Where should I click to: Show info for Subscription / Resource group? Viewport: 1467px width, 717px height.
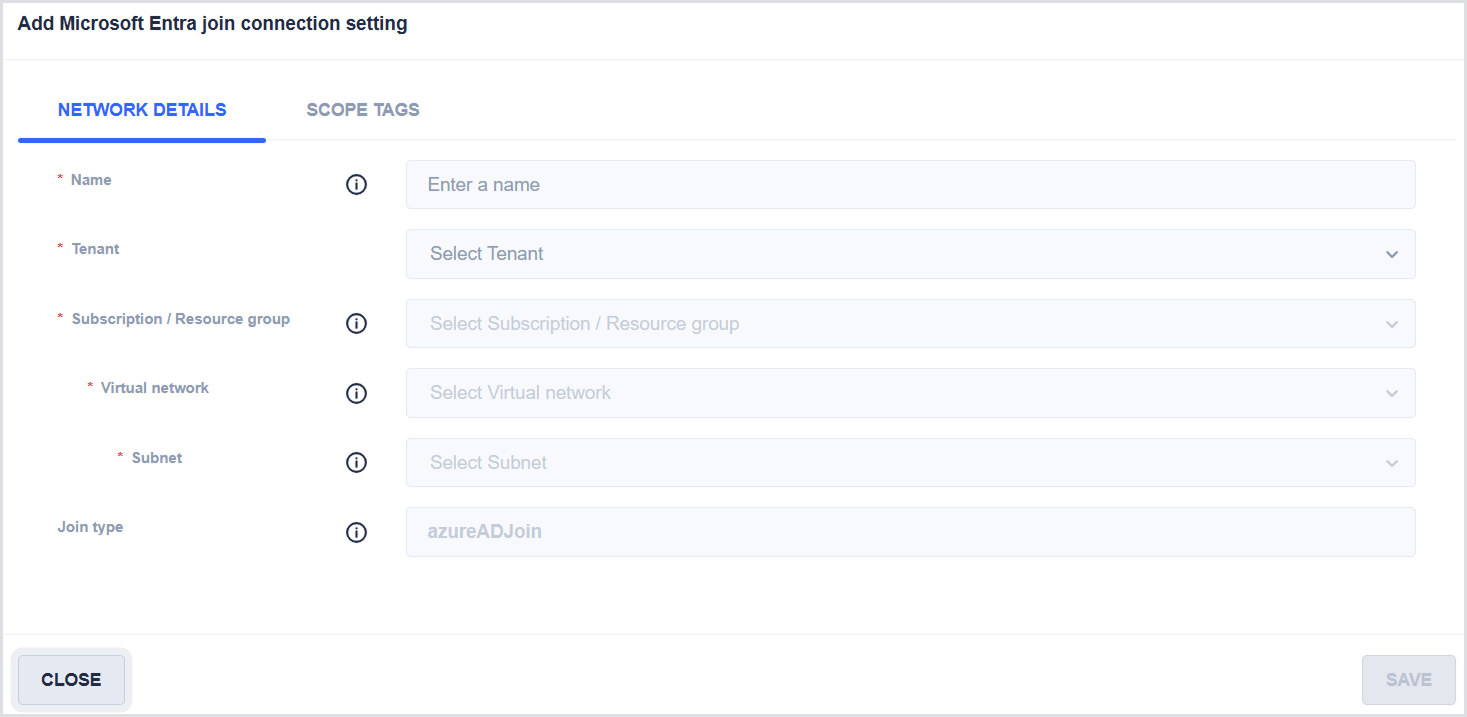pos(356,324)
